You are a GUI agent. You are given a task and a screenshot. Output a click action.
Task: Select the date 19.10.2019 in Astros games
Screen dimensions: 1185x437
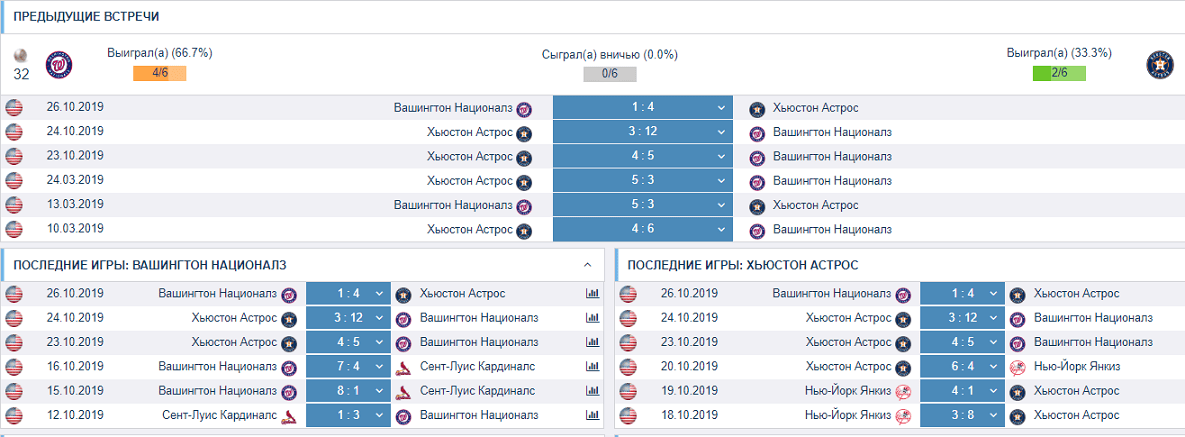(x=688, y=391)
